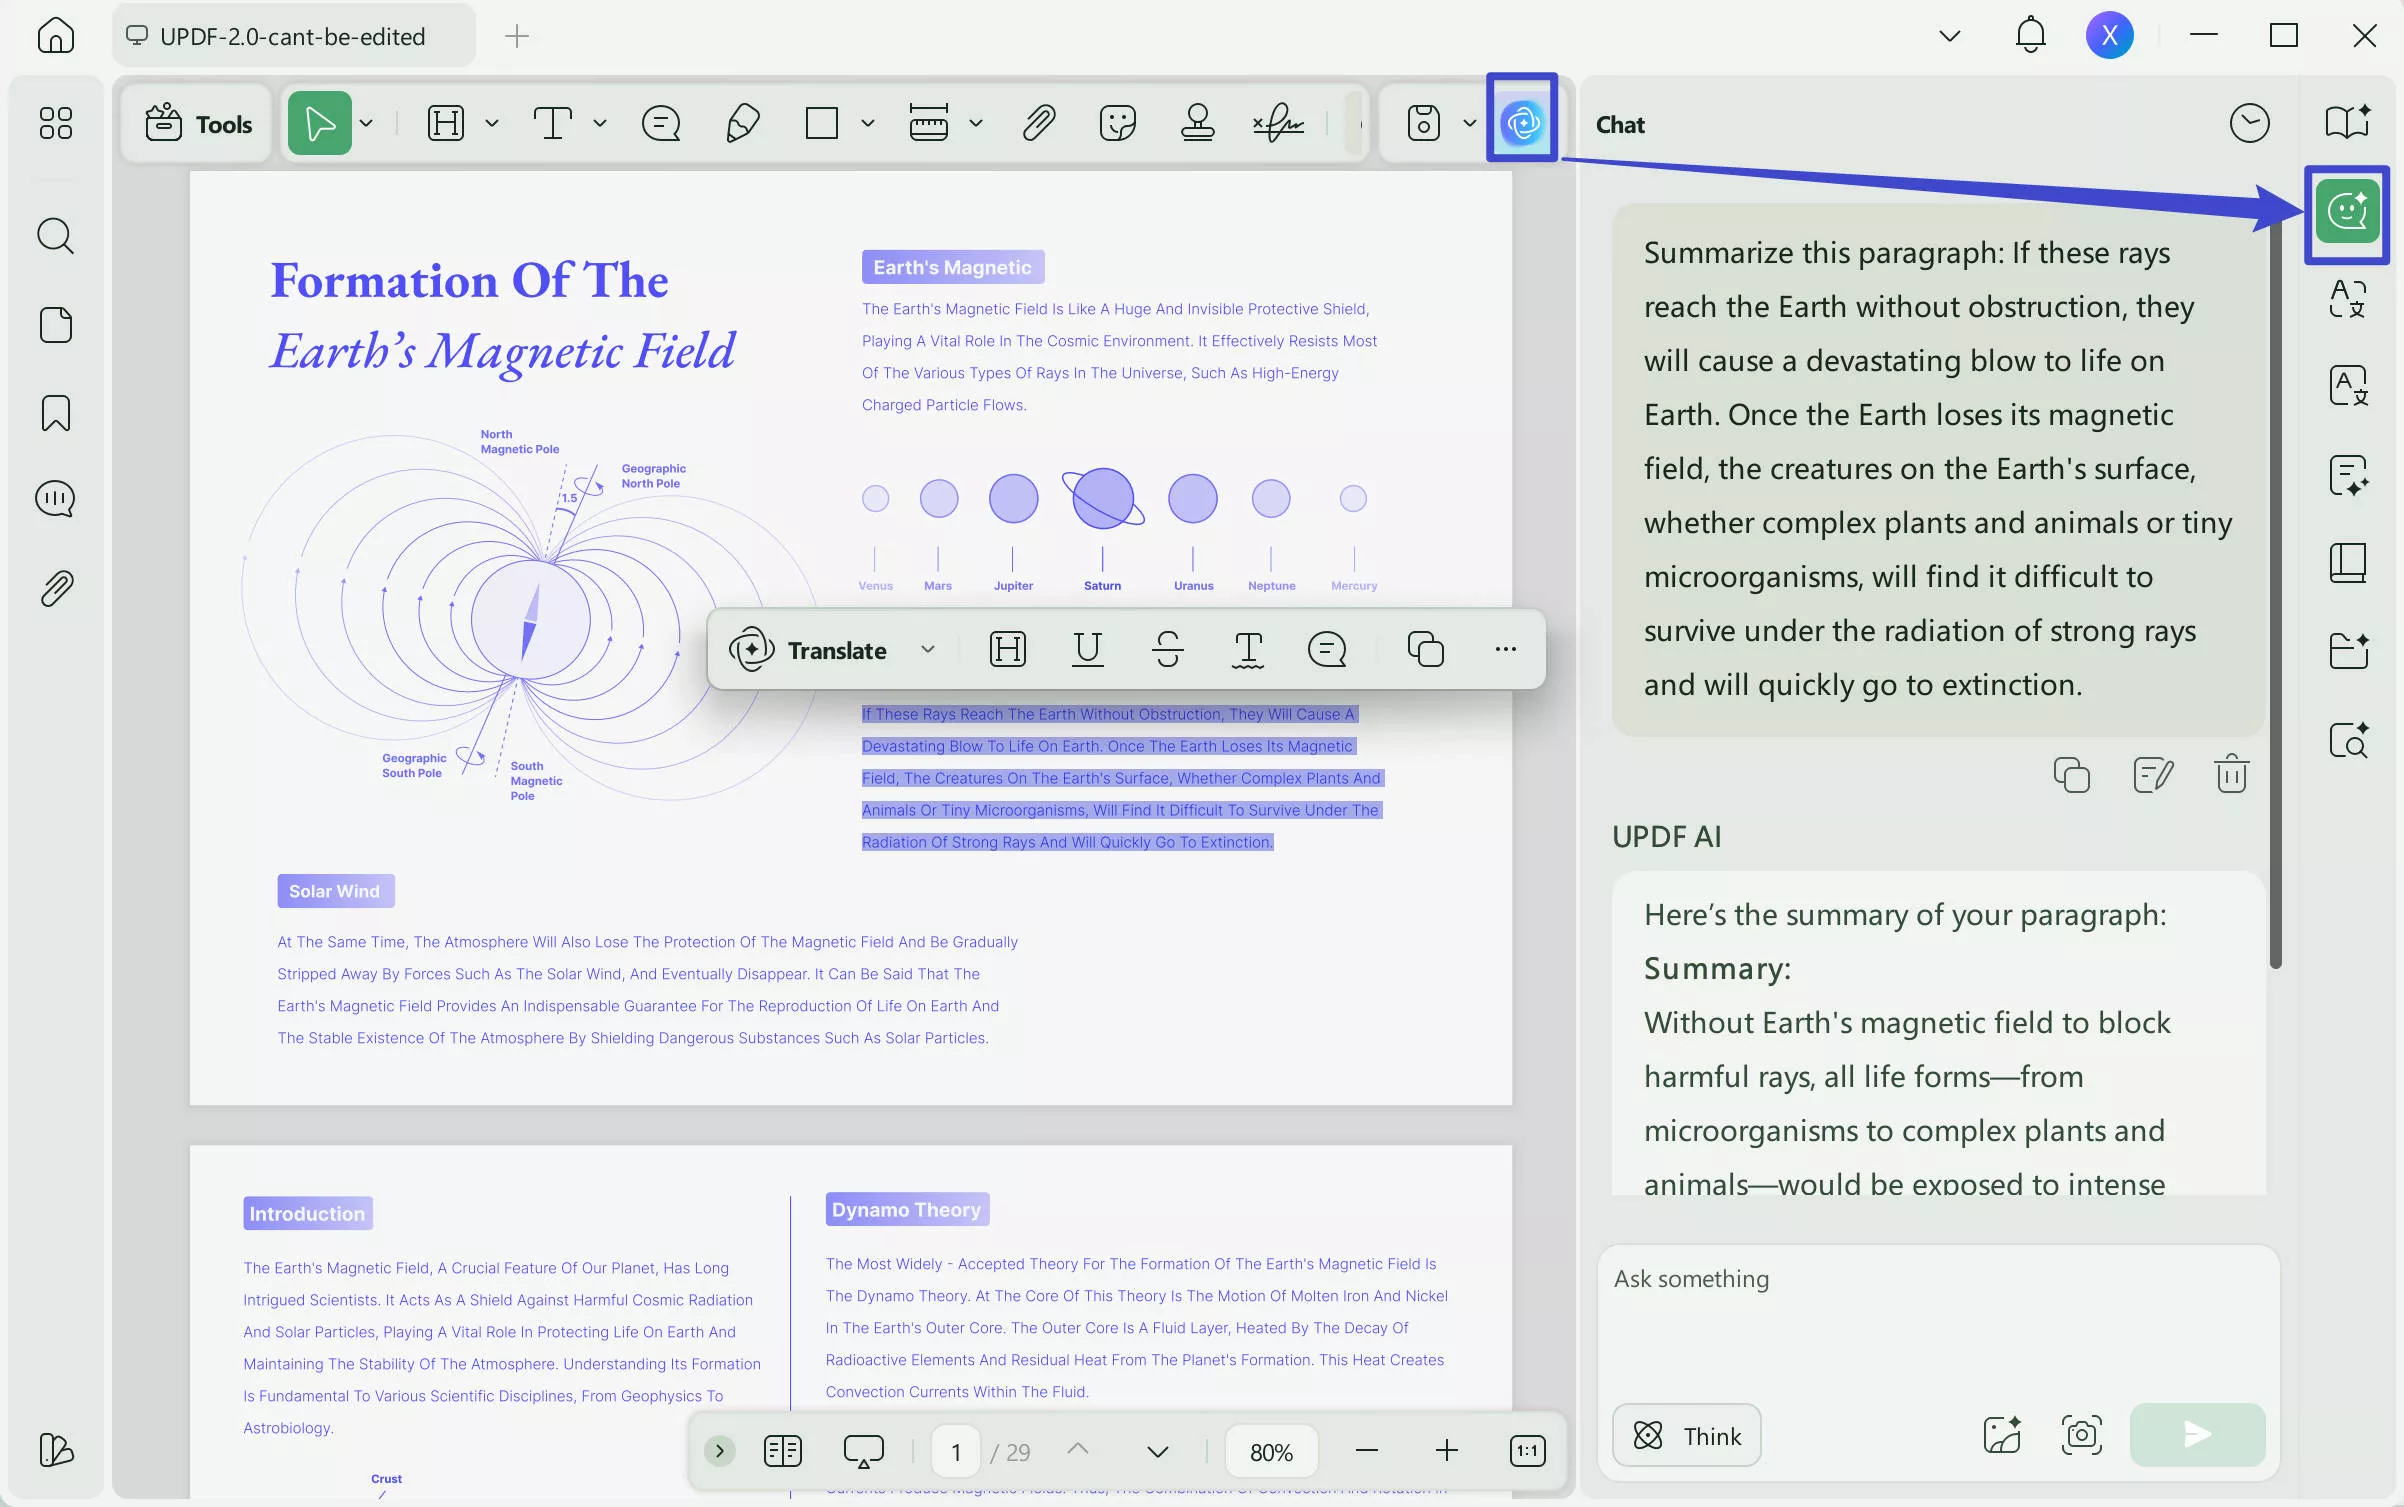Select the Pencil annotation tool
The width and height of the screenshot is (2404, 1507).
click(741, 122)
